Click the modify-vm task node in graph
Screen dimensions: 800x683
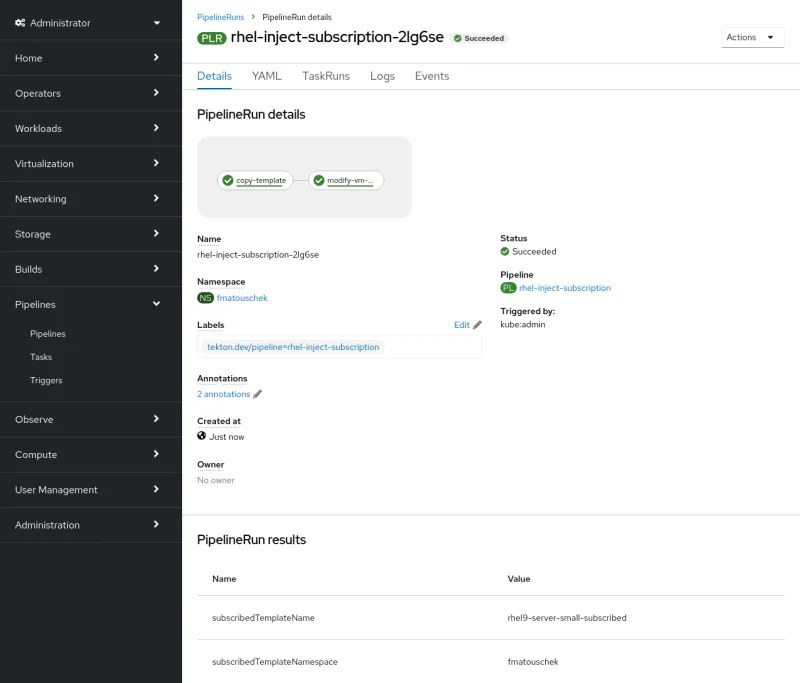tap(346, 181)
